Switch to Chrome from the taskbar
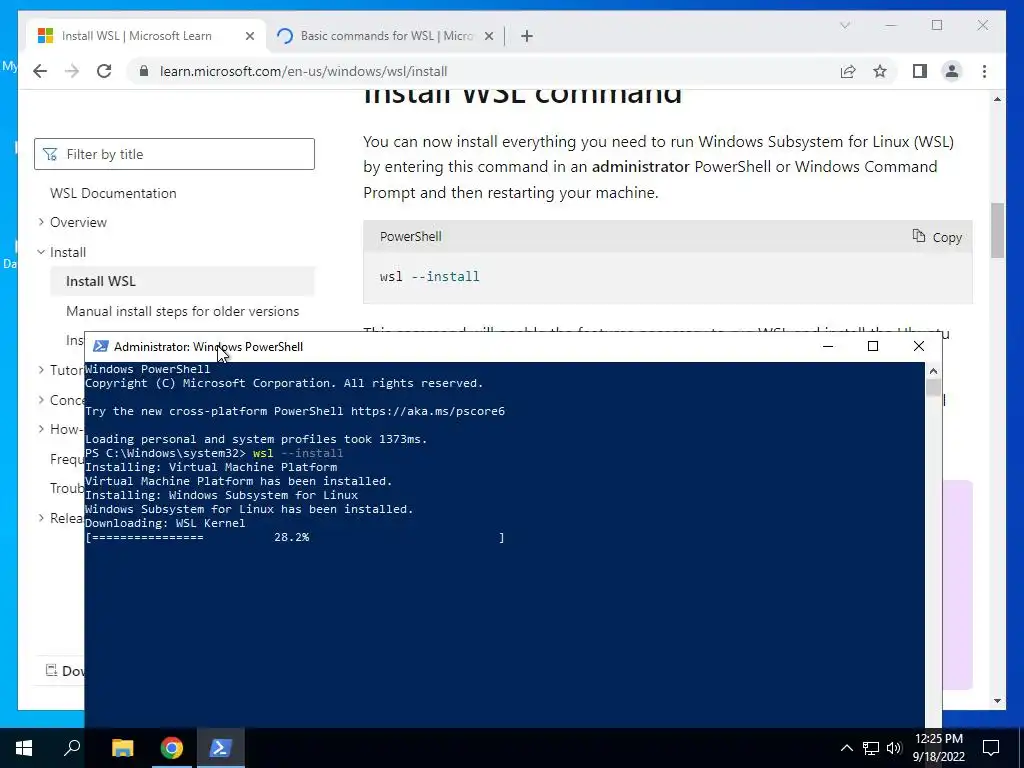The width and height of the screenshot is (1024, 768). tap(172, 748)
